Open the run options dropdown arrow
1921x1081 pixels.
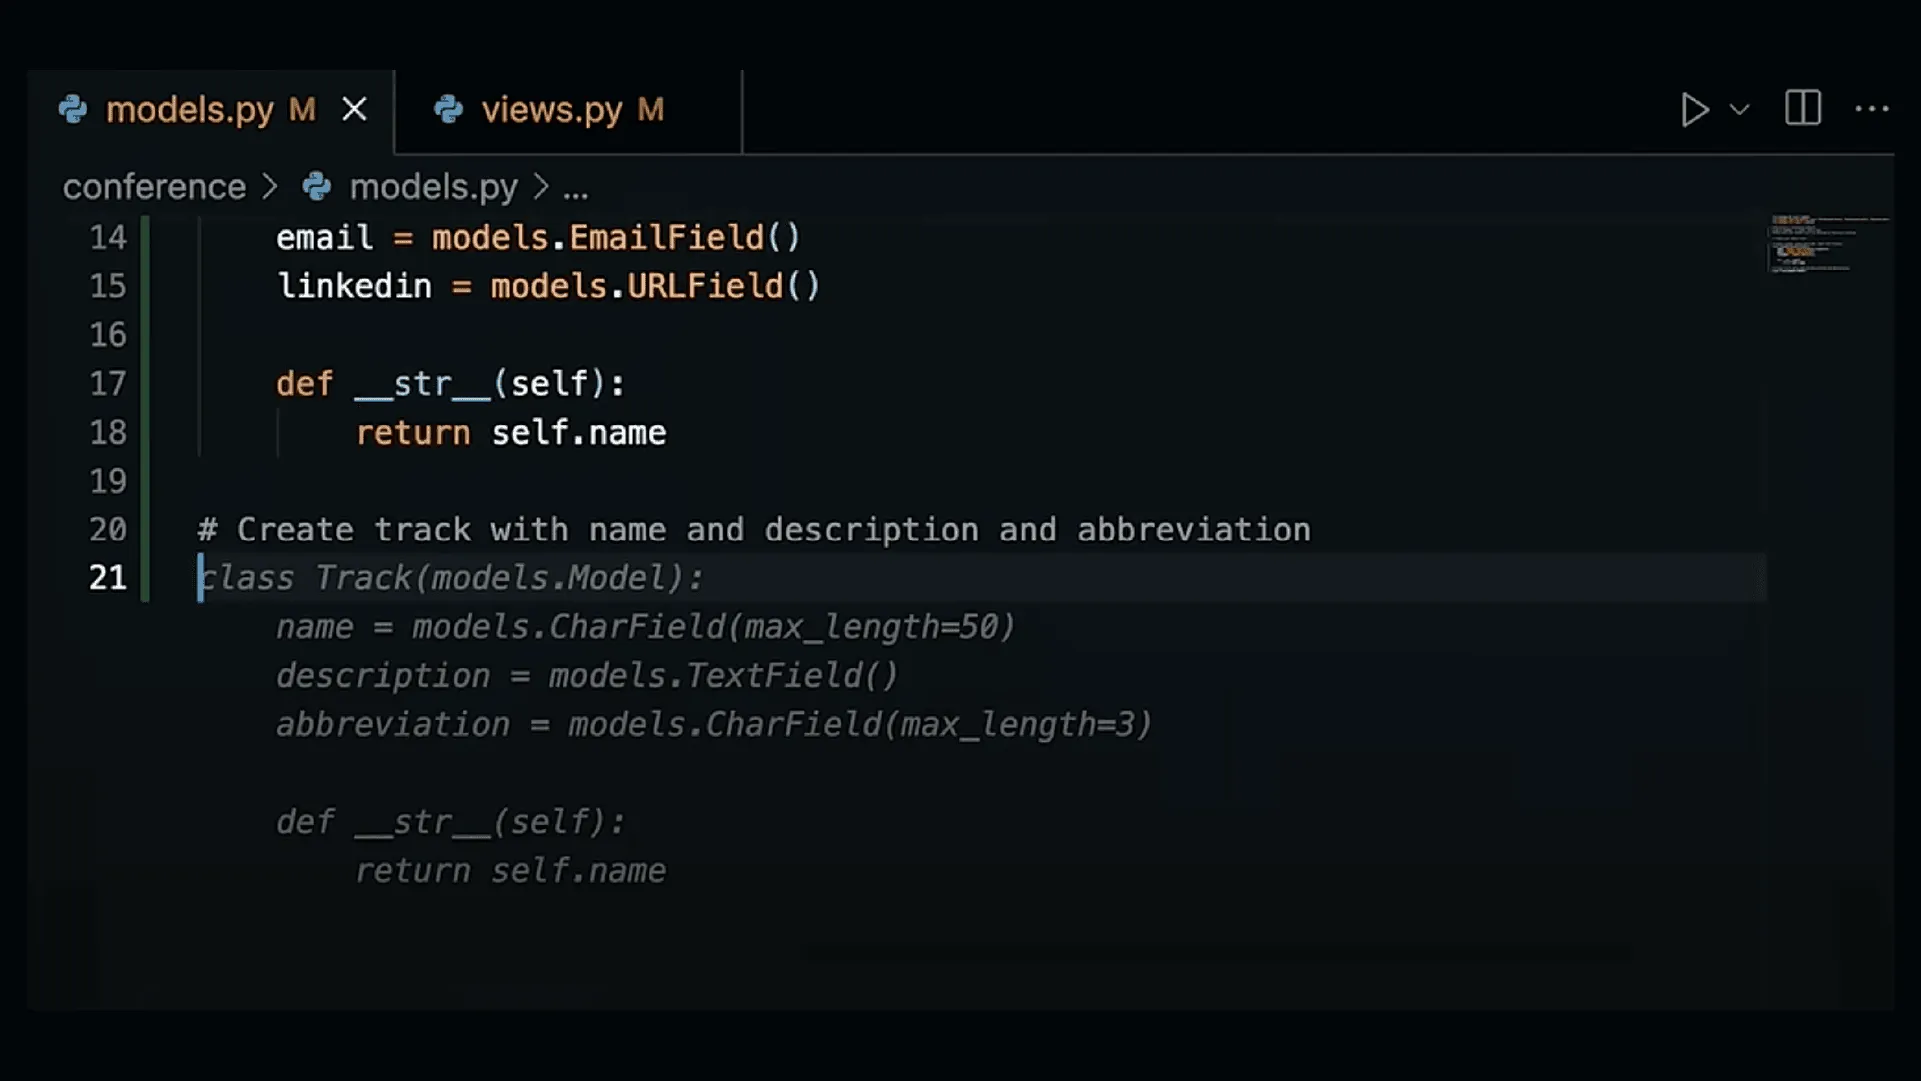1740,110
